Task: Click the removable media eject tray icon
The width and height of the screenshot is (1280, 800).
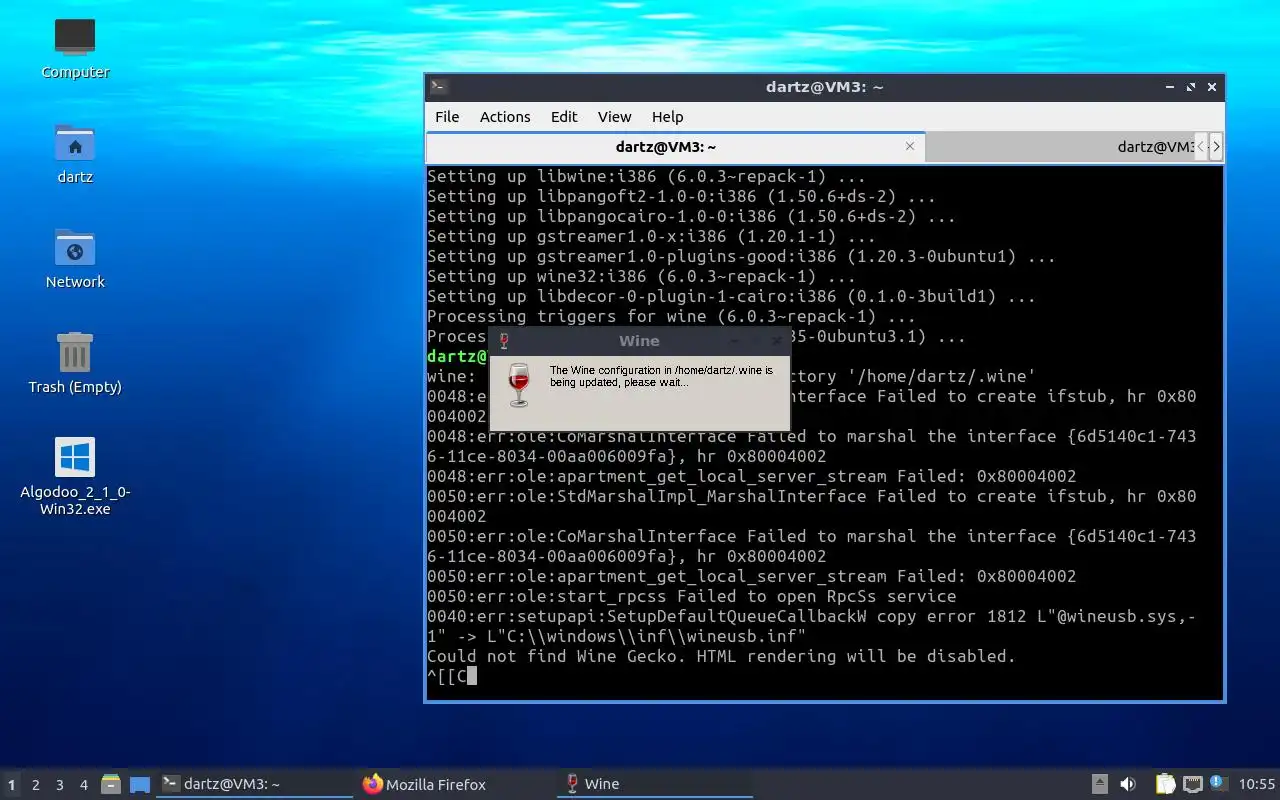Action: 1099,784
